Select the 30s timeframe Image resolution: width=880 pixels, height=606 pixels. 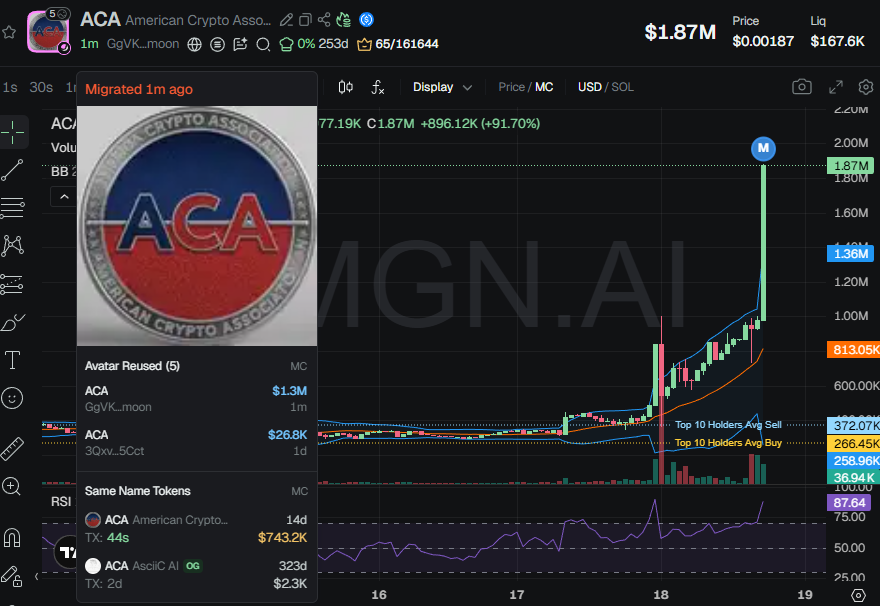tap(41, 88)
